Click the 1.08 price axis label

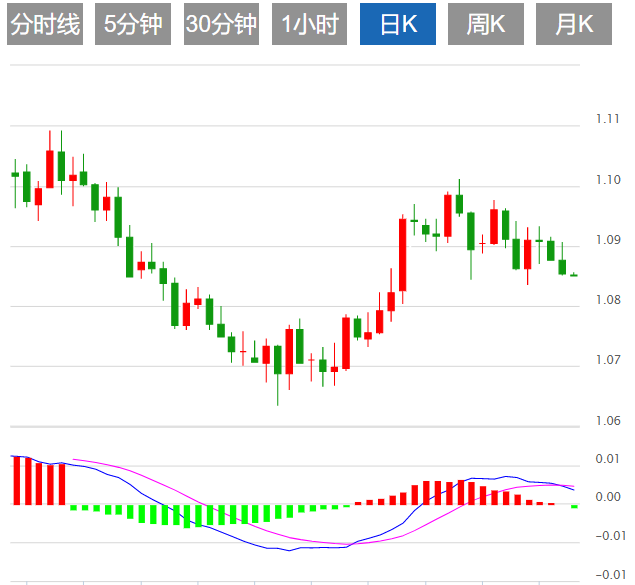[607, 300]
